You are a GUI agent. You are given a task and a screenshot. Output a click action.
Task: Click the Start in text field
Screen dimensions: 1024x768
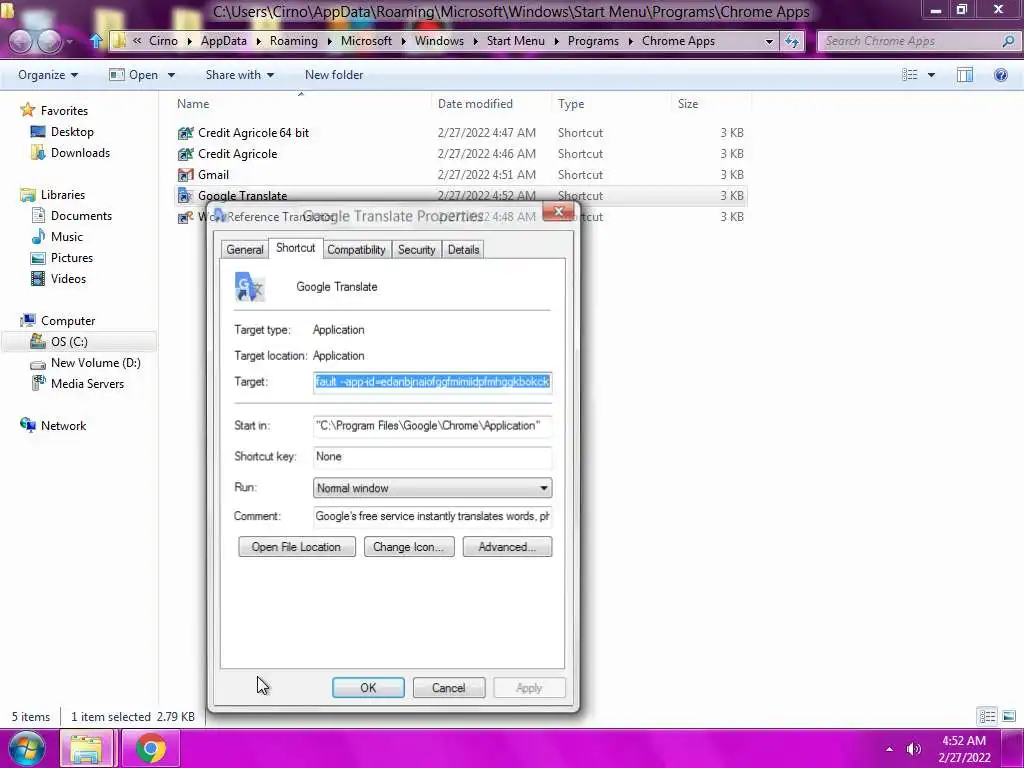(432, 426)
